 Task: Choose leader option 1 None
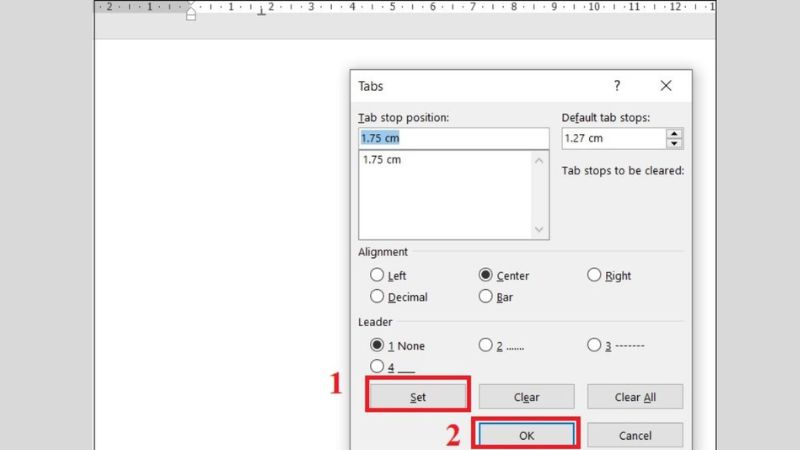click(x=377, y=345)
